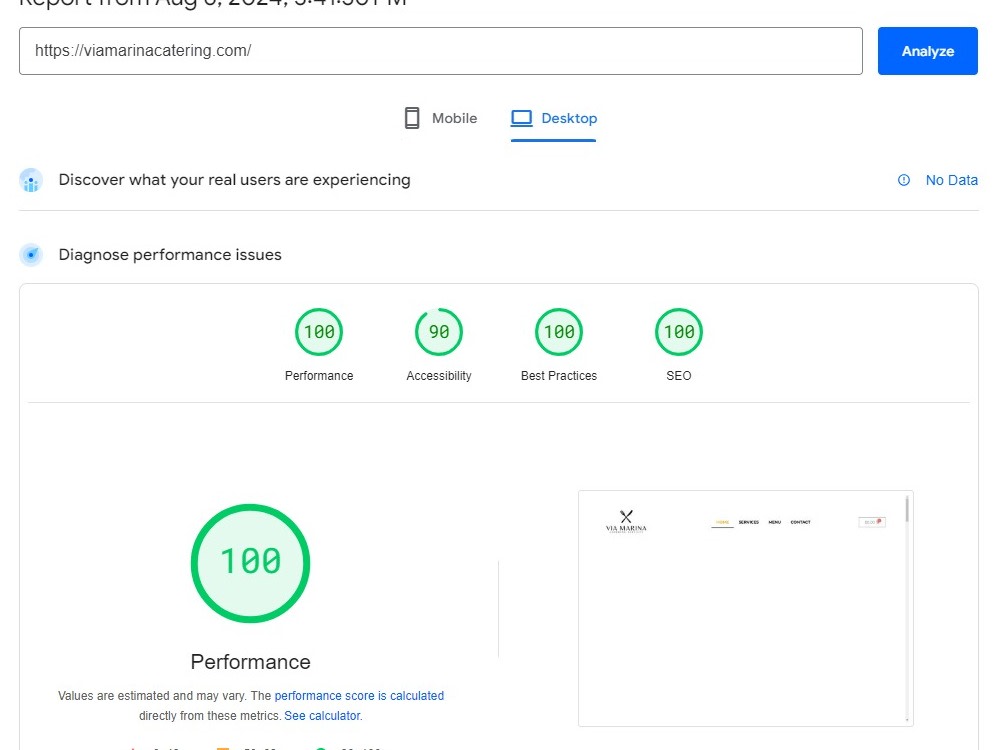This screenshot has height=750, width=1000.
Task: Click the Accessibility 90 score gauge
Action: (x=439, y=332)
